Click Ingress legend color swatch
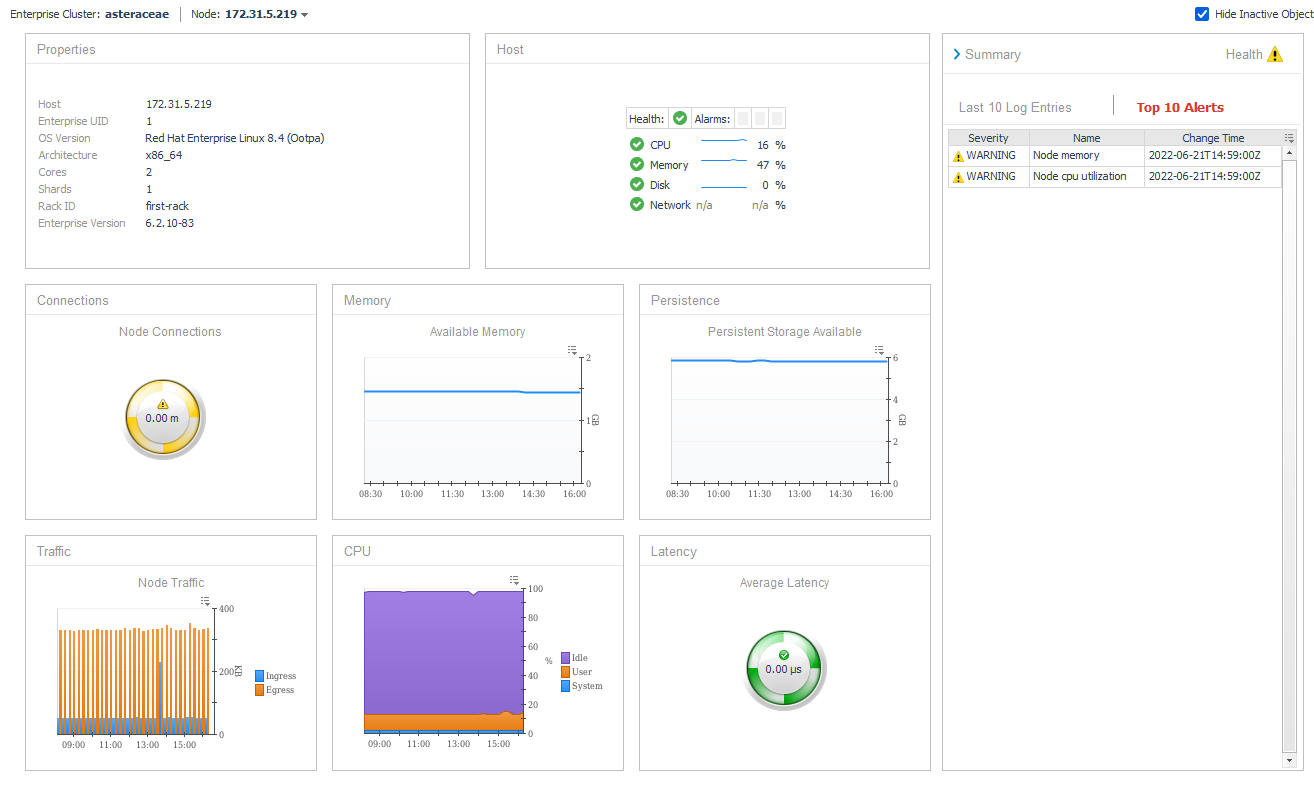This screenshot has height=785, width=1314. coord(259,676)
